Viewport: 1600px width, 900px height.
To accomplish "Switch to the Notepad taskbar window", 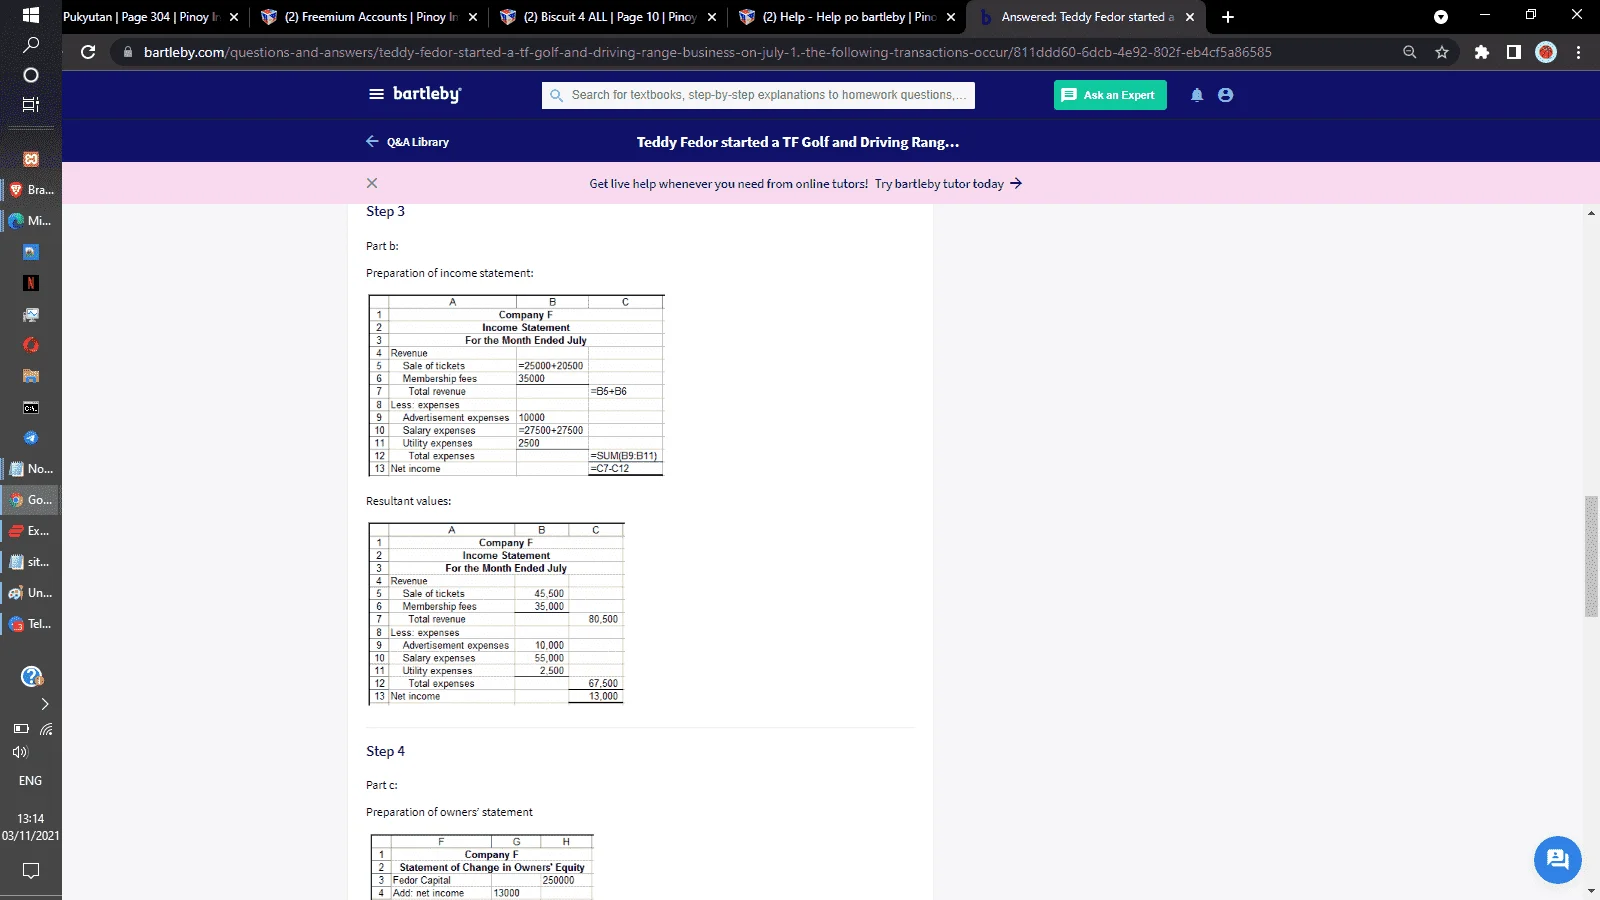I will point(31,469).
